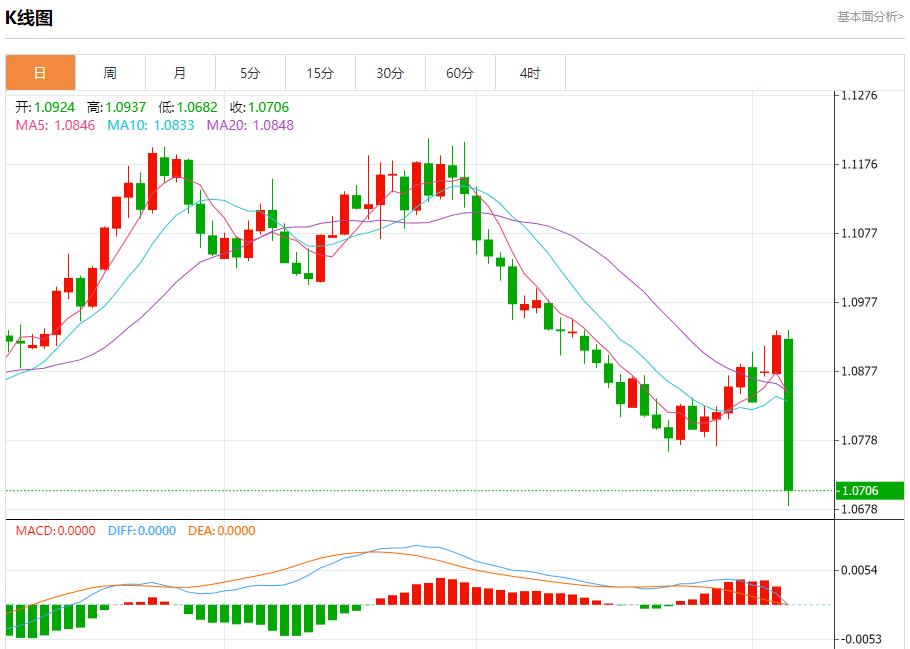The image size is (910, 649).
Task: Click the DEA indicator label
Action: coord(221,531)
